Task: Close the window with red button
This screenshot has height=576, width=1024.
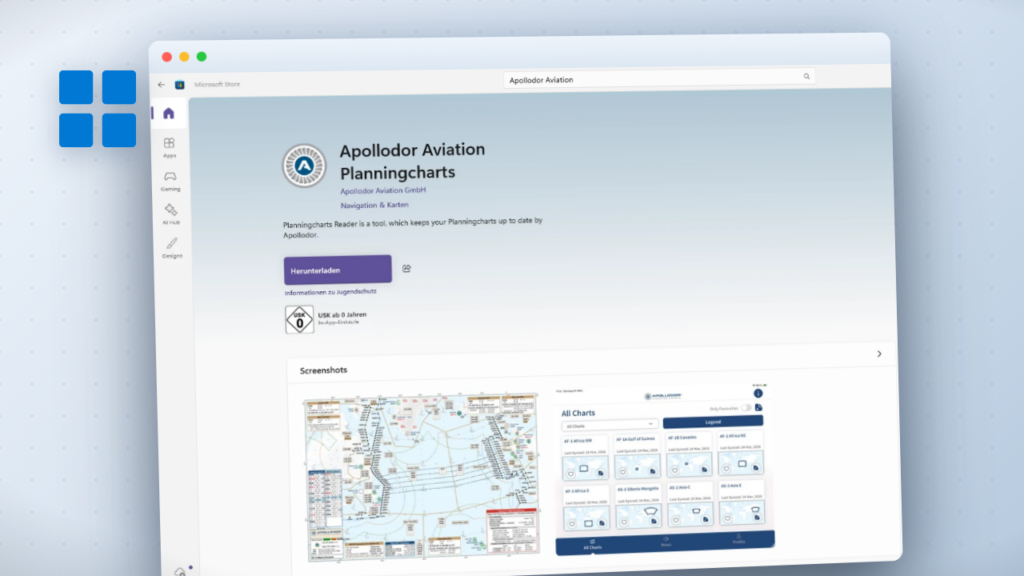Action: point(167,57)
